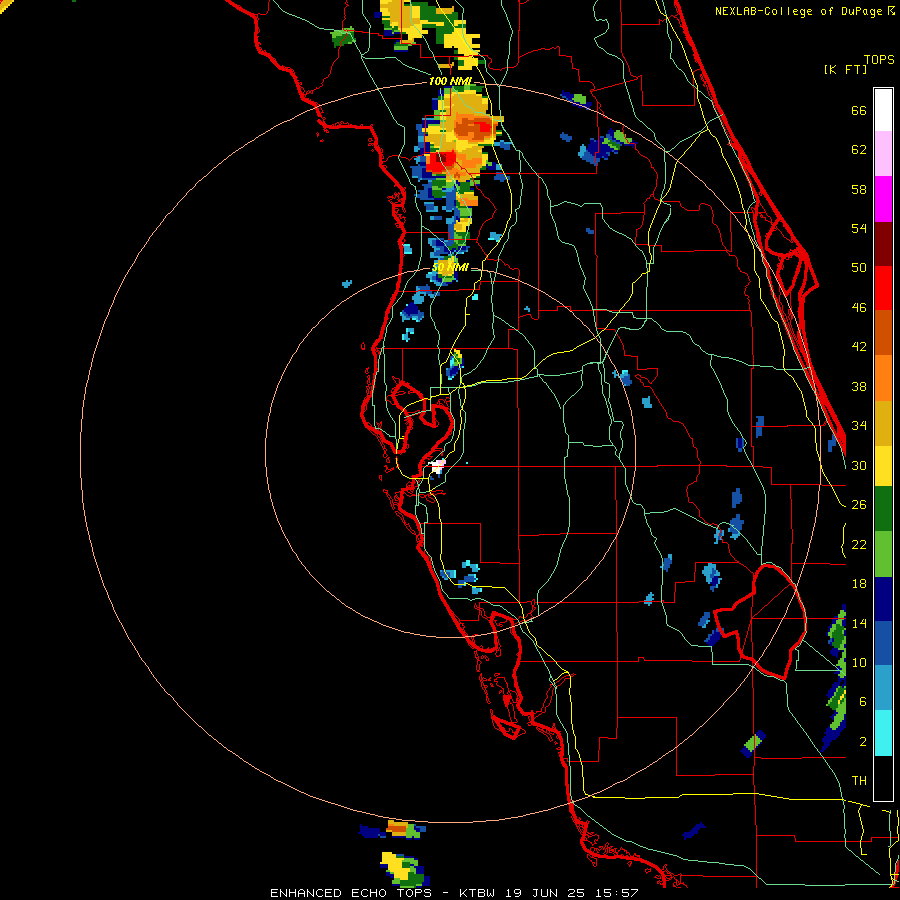Click the 15:57 timestamp in the caption
This screenshot has height=900, width=900.
tap(617, 893)
